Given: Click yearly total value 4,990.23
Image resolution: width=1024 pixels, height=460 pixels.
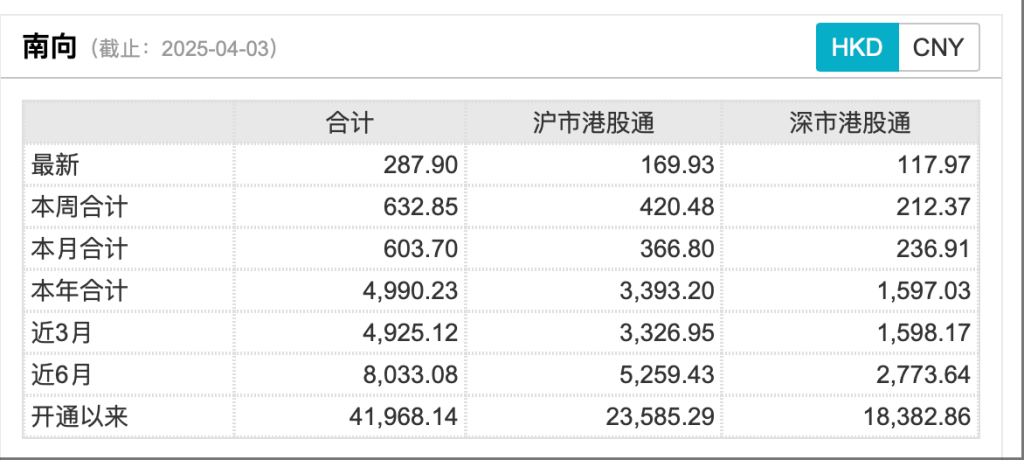Looking at the screenshot, I should coord(408,291).
